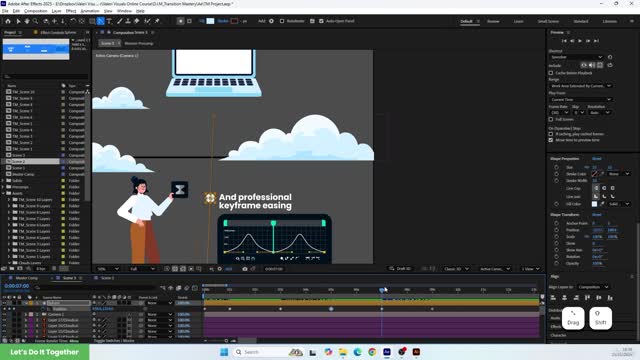Step to next frame in Preview panel
This screenshot has height=360, width=640.
pos(588,41)
